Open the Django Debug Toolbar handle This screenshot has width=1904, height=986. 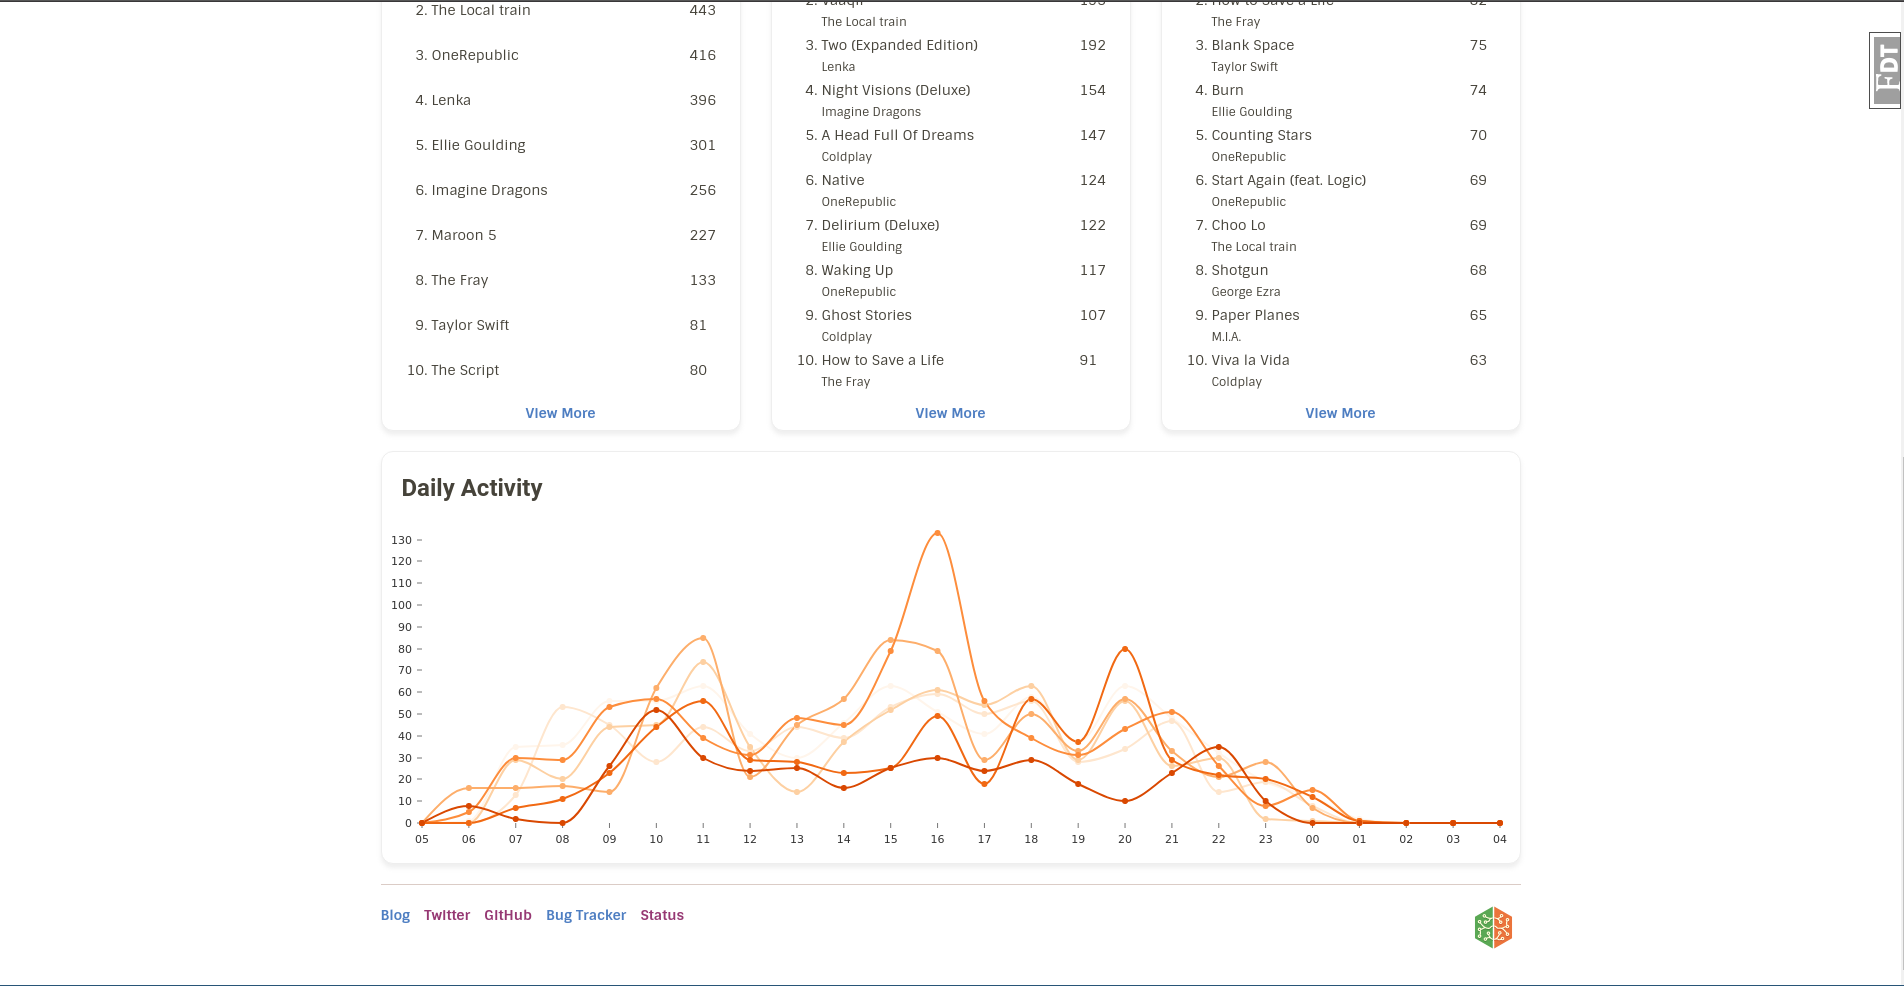(1886, 70)
